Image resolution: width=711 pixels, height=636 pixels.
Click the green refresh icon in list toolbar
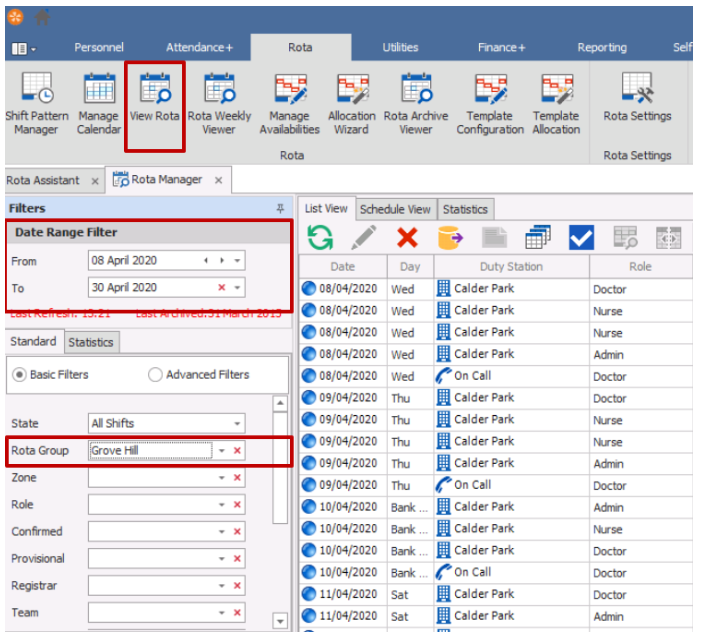[x=320, y=237]
